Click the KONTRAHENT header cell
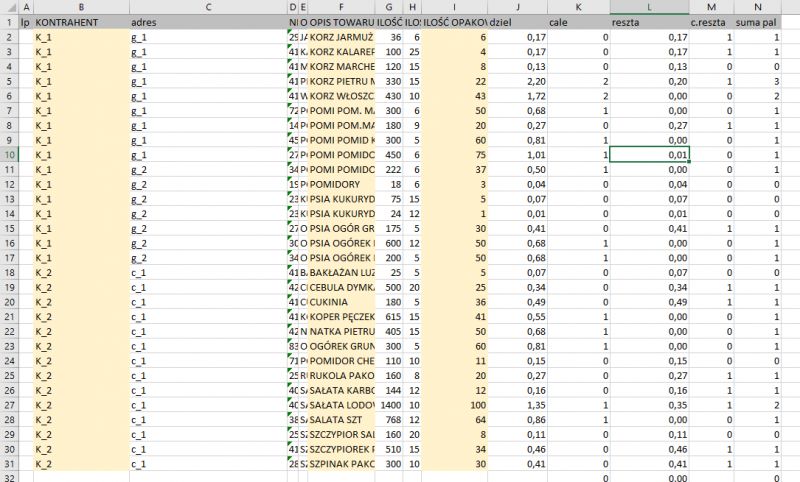The width and height of the screenshot is (800, 482). pos(81,22)
